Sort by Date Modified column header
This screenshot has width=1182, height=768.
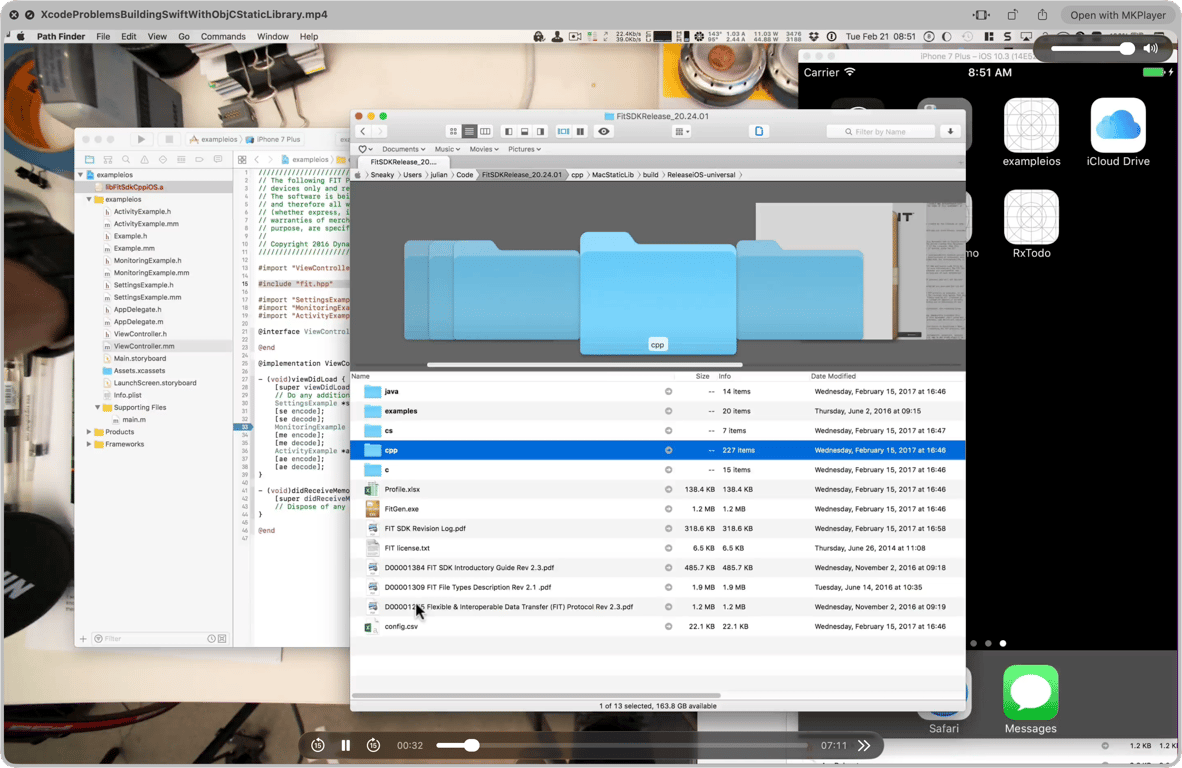tap(833, 375)
